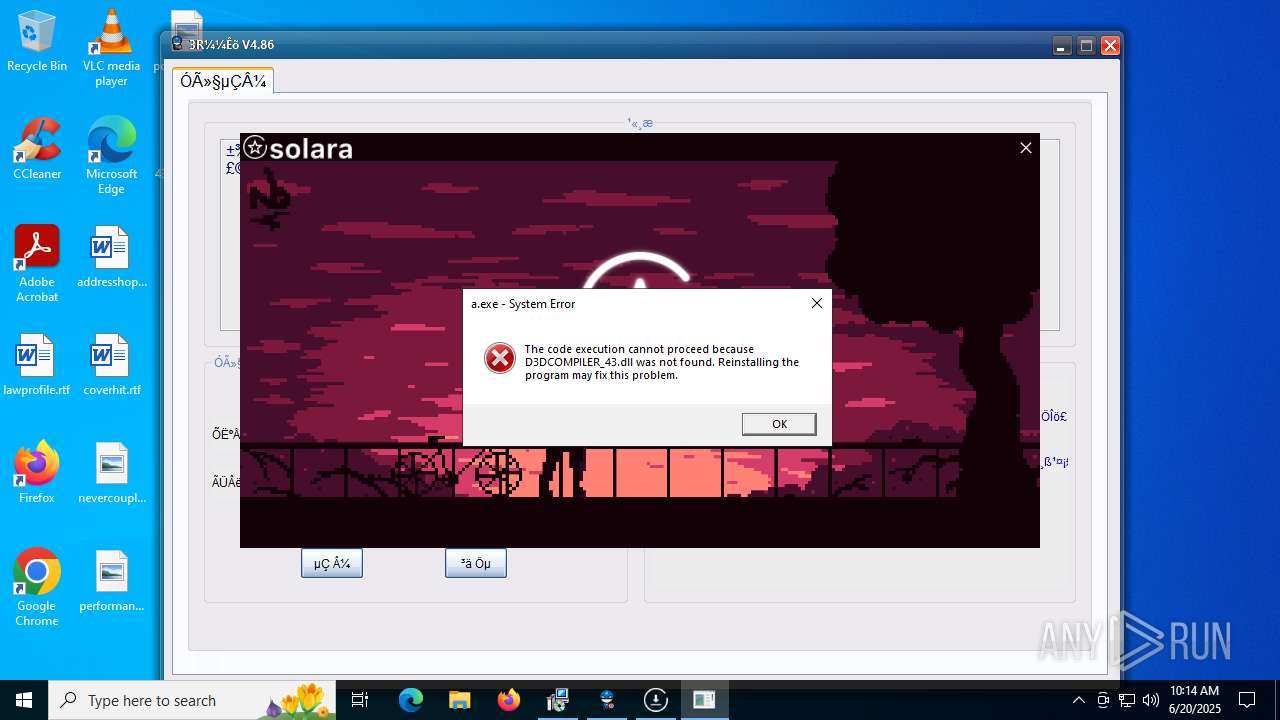Open network settings from the tray
The height and width of the screenshot is (720, 1280).
coord(1127,700)
